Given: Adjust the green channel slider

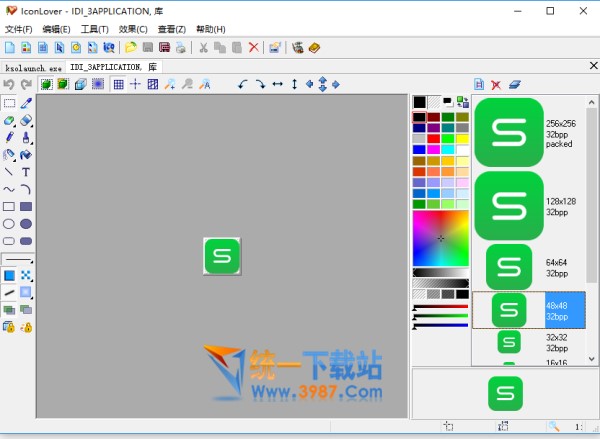Looking at the screenshot, I should click(x=441, y=316).
